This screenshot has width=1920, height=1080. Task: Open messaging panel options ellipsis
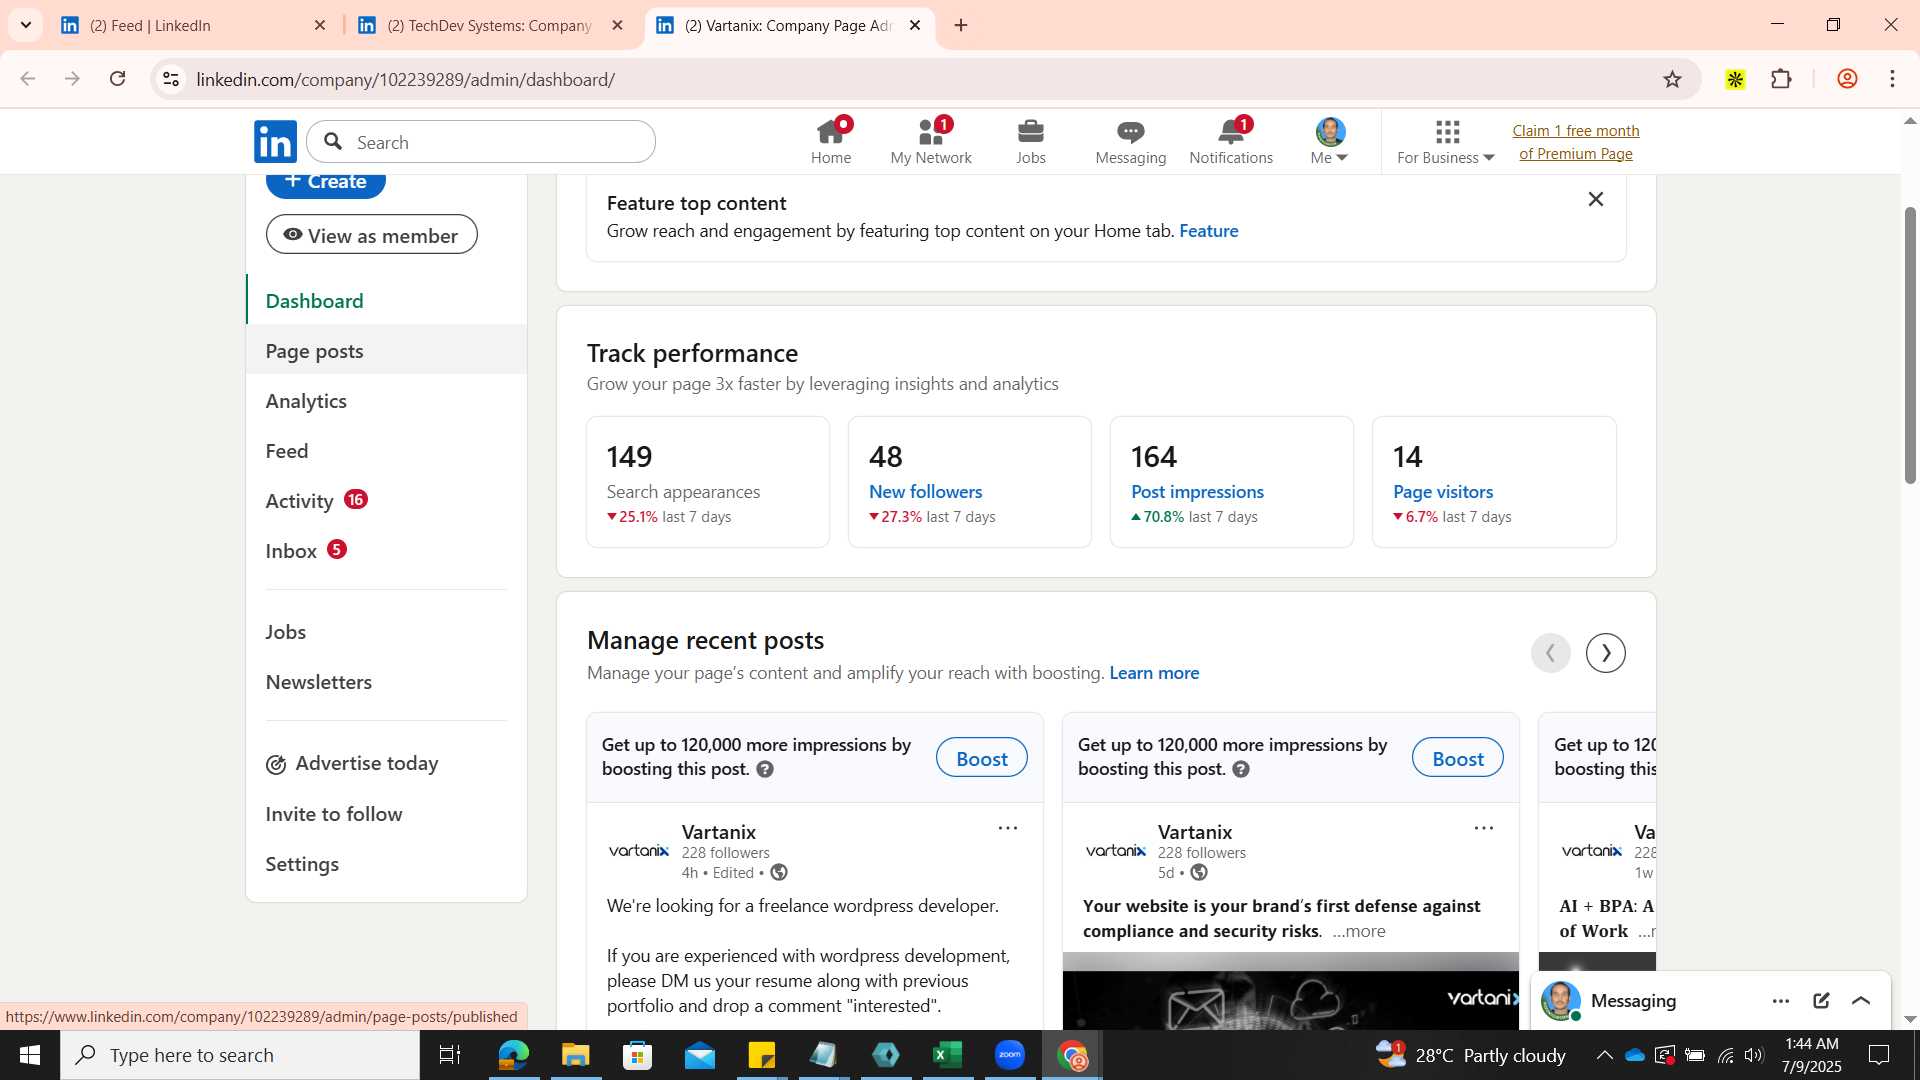(1781, 1001)
